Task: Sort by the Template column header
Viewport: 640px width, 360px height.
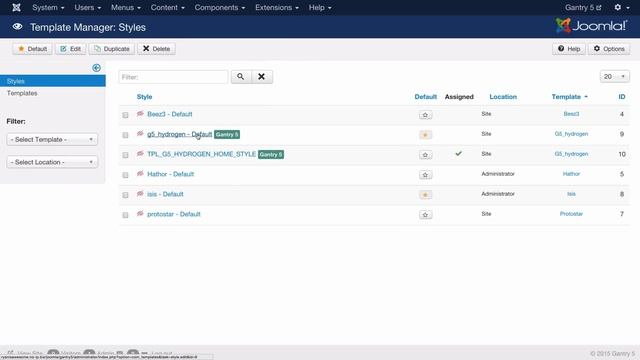Action: pos(569,97)
